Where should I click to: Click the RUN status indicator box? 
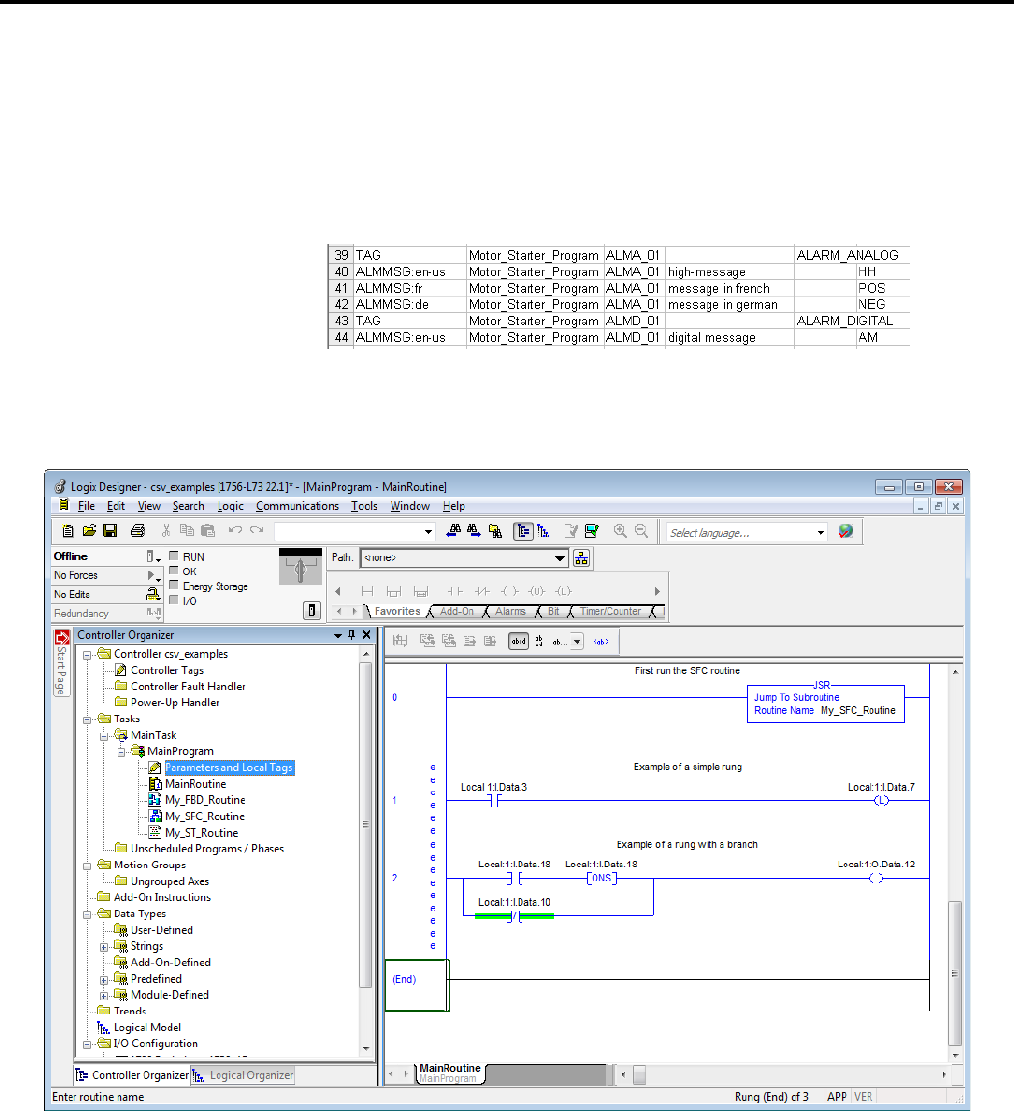click(174, 556)
